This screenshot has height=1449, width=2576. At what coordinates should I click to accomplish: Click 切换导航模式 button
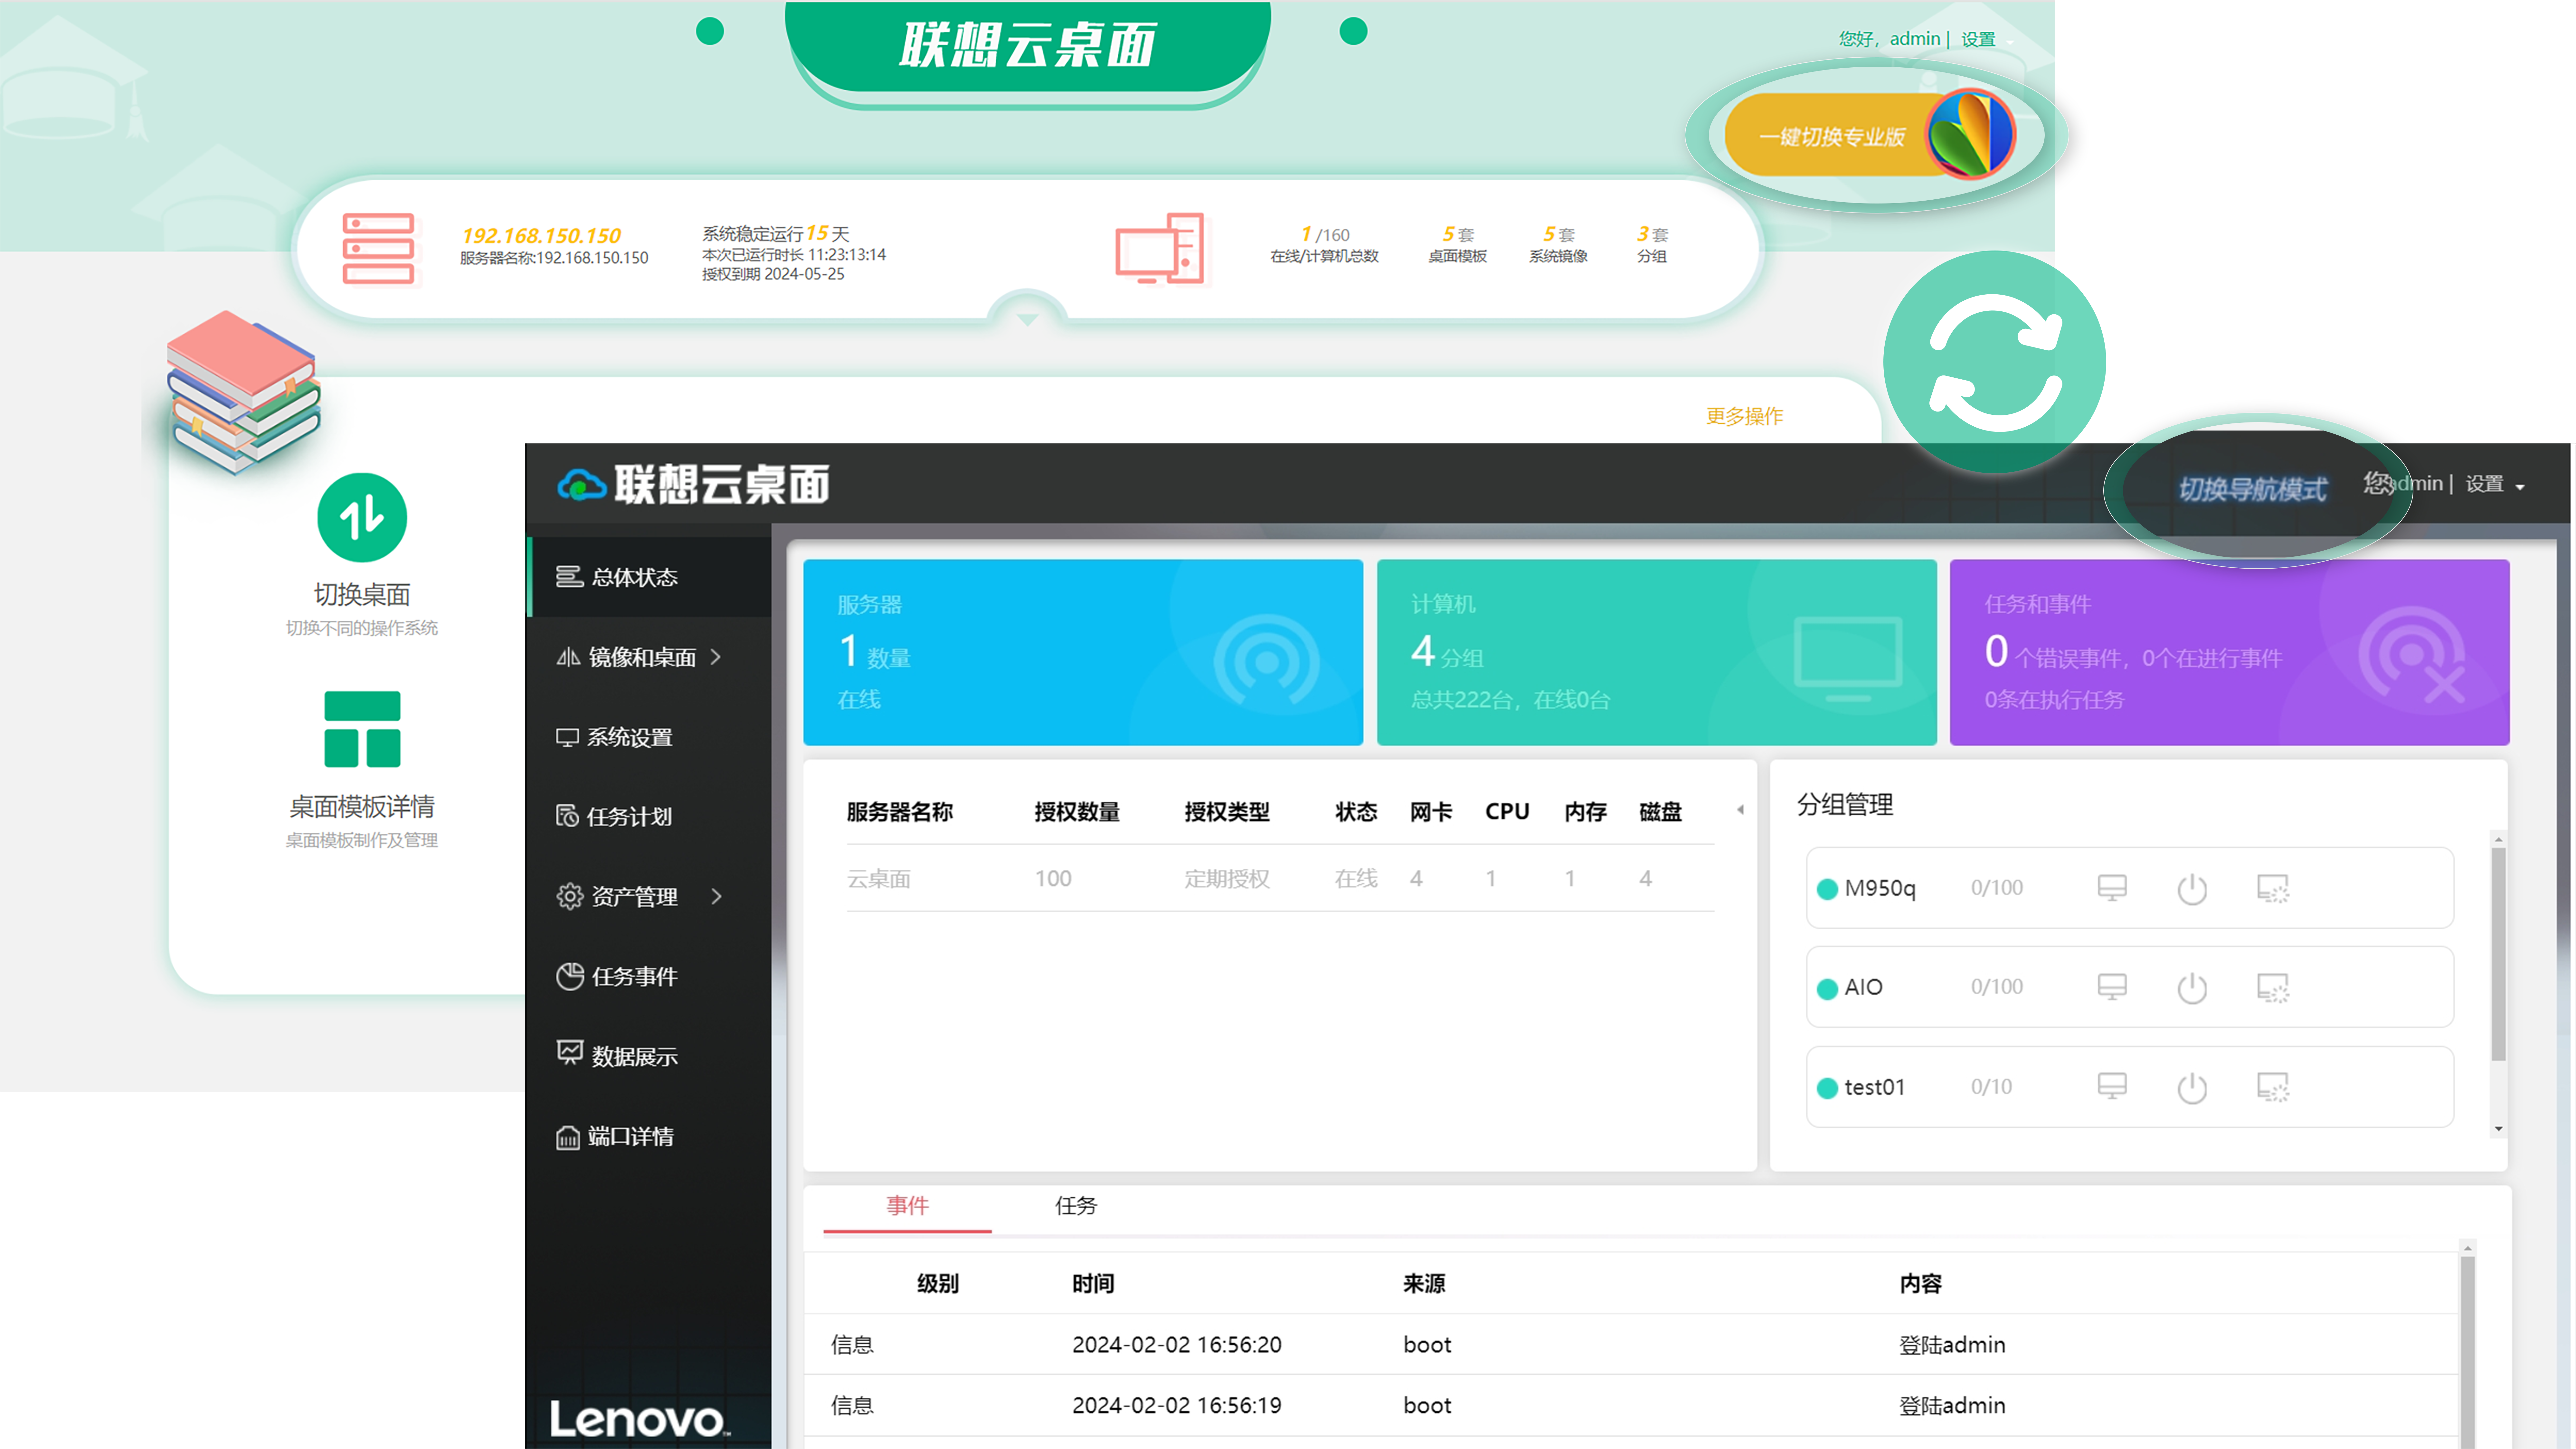pyautogui.click(x=2253, y=489)
